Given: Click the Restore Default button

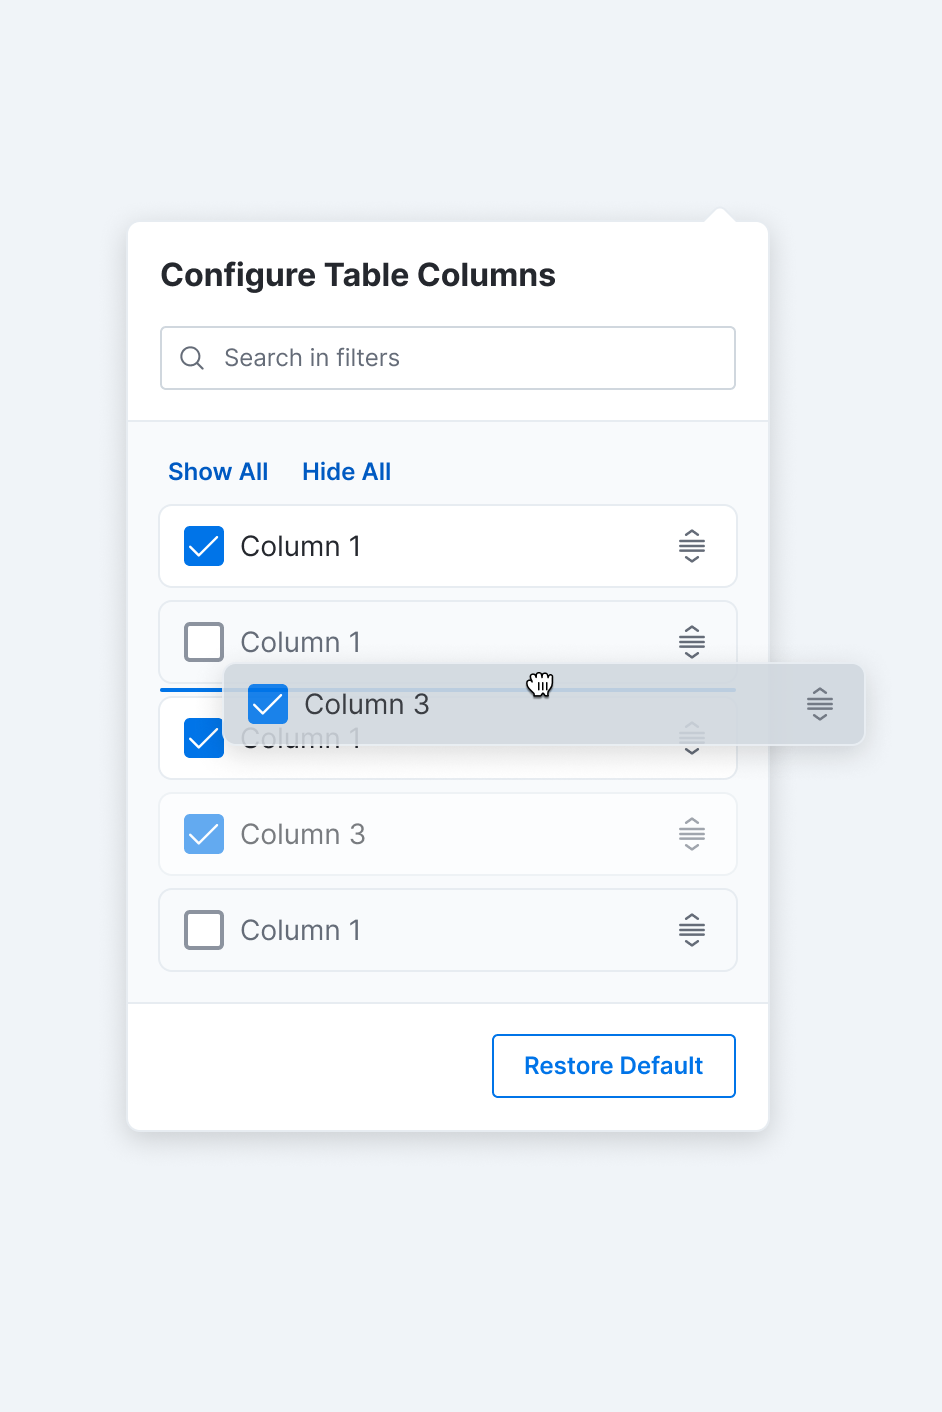Looking at the screenshot, I should pyautogui.click(x=613, y=1065).
